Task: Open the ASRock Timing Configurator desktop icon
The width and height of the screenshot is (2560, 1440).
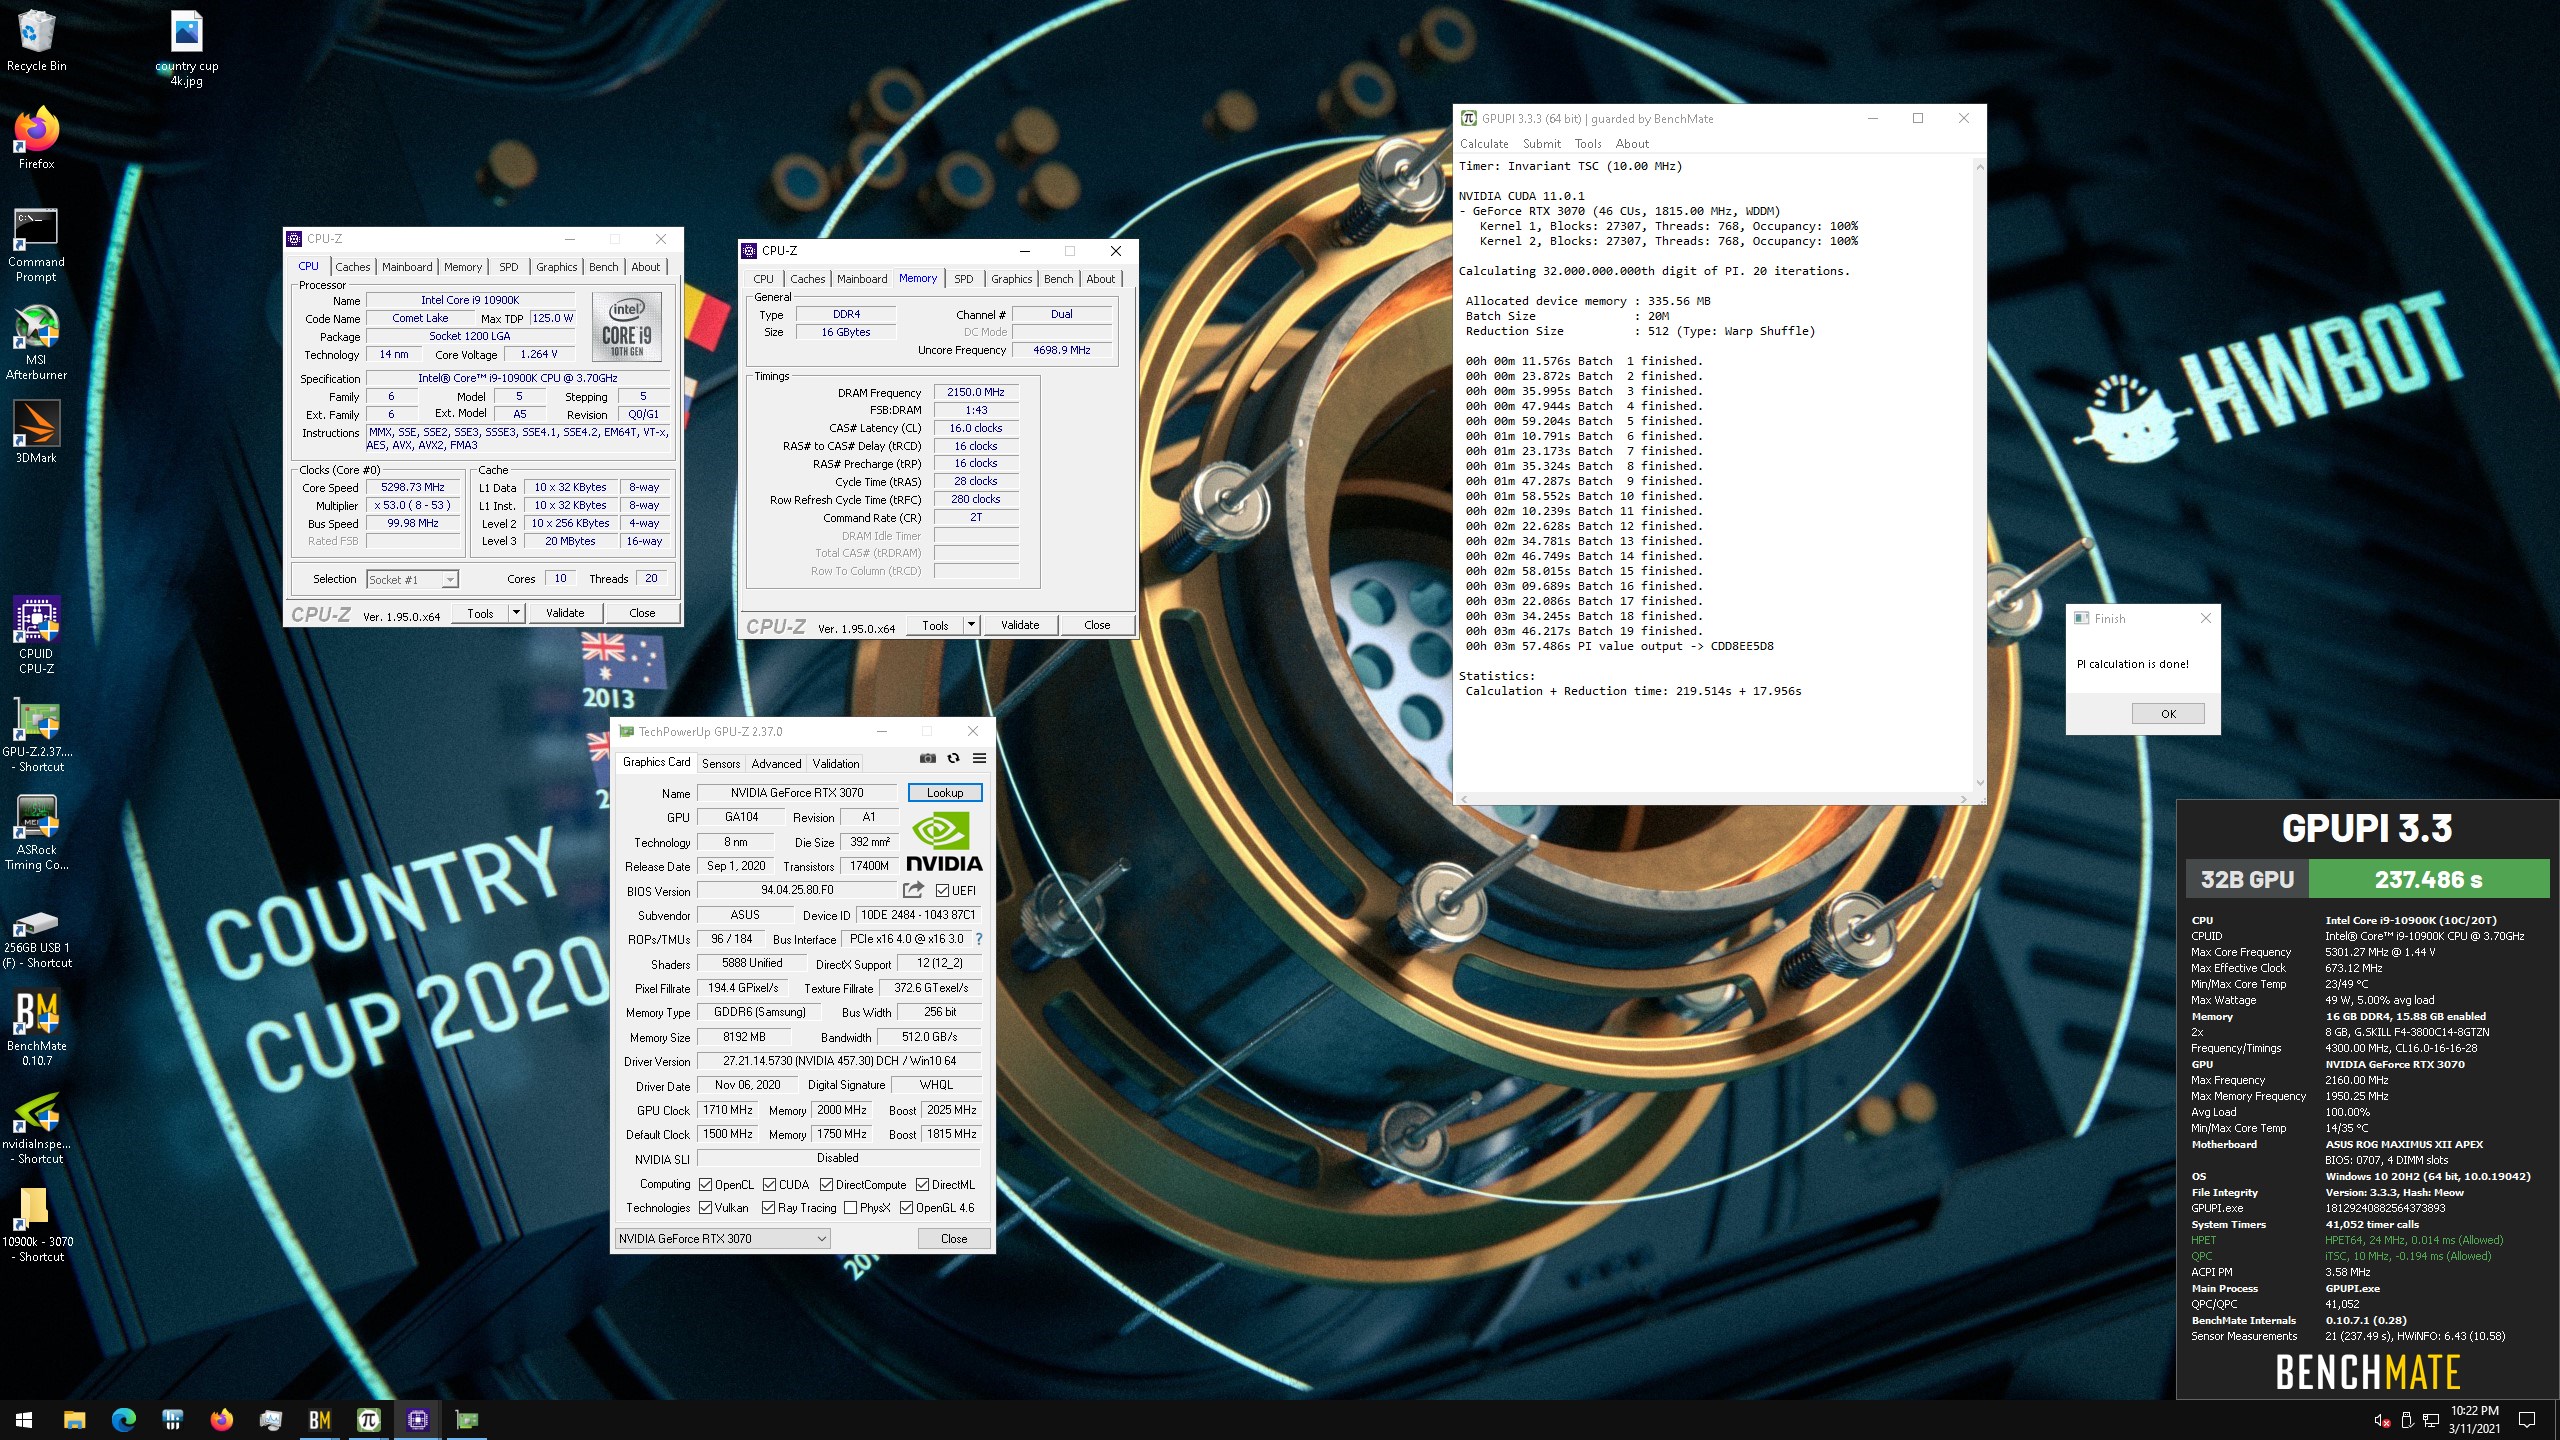Action: pos(37,832)
